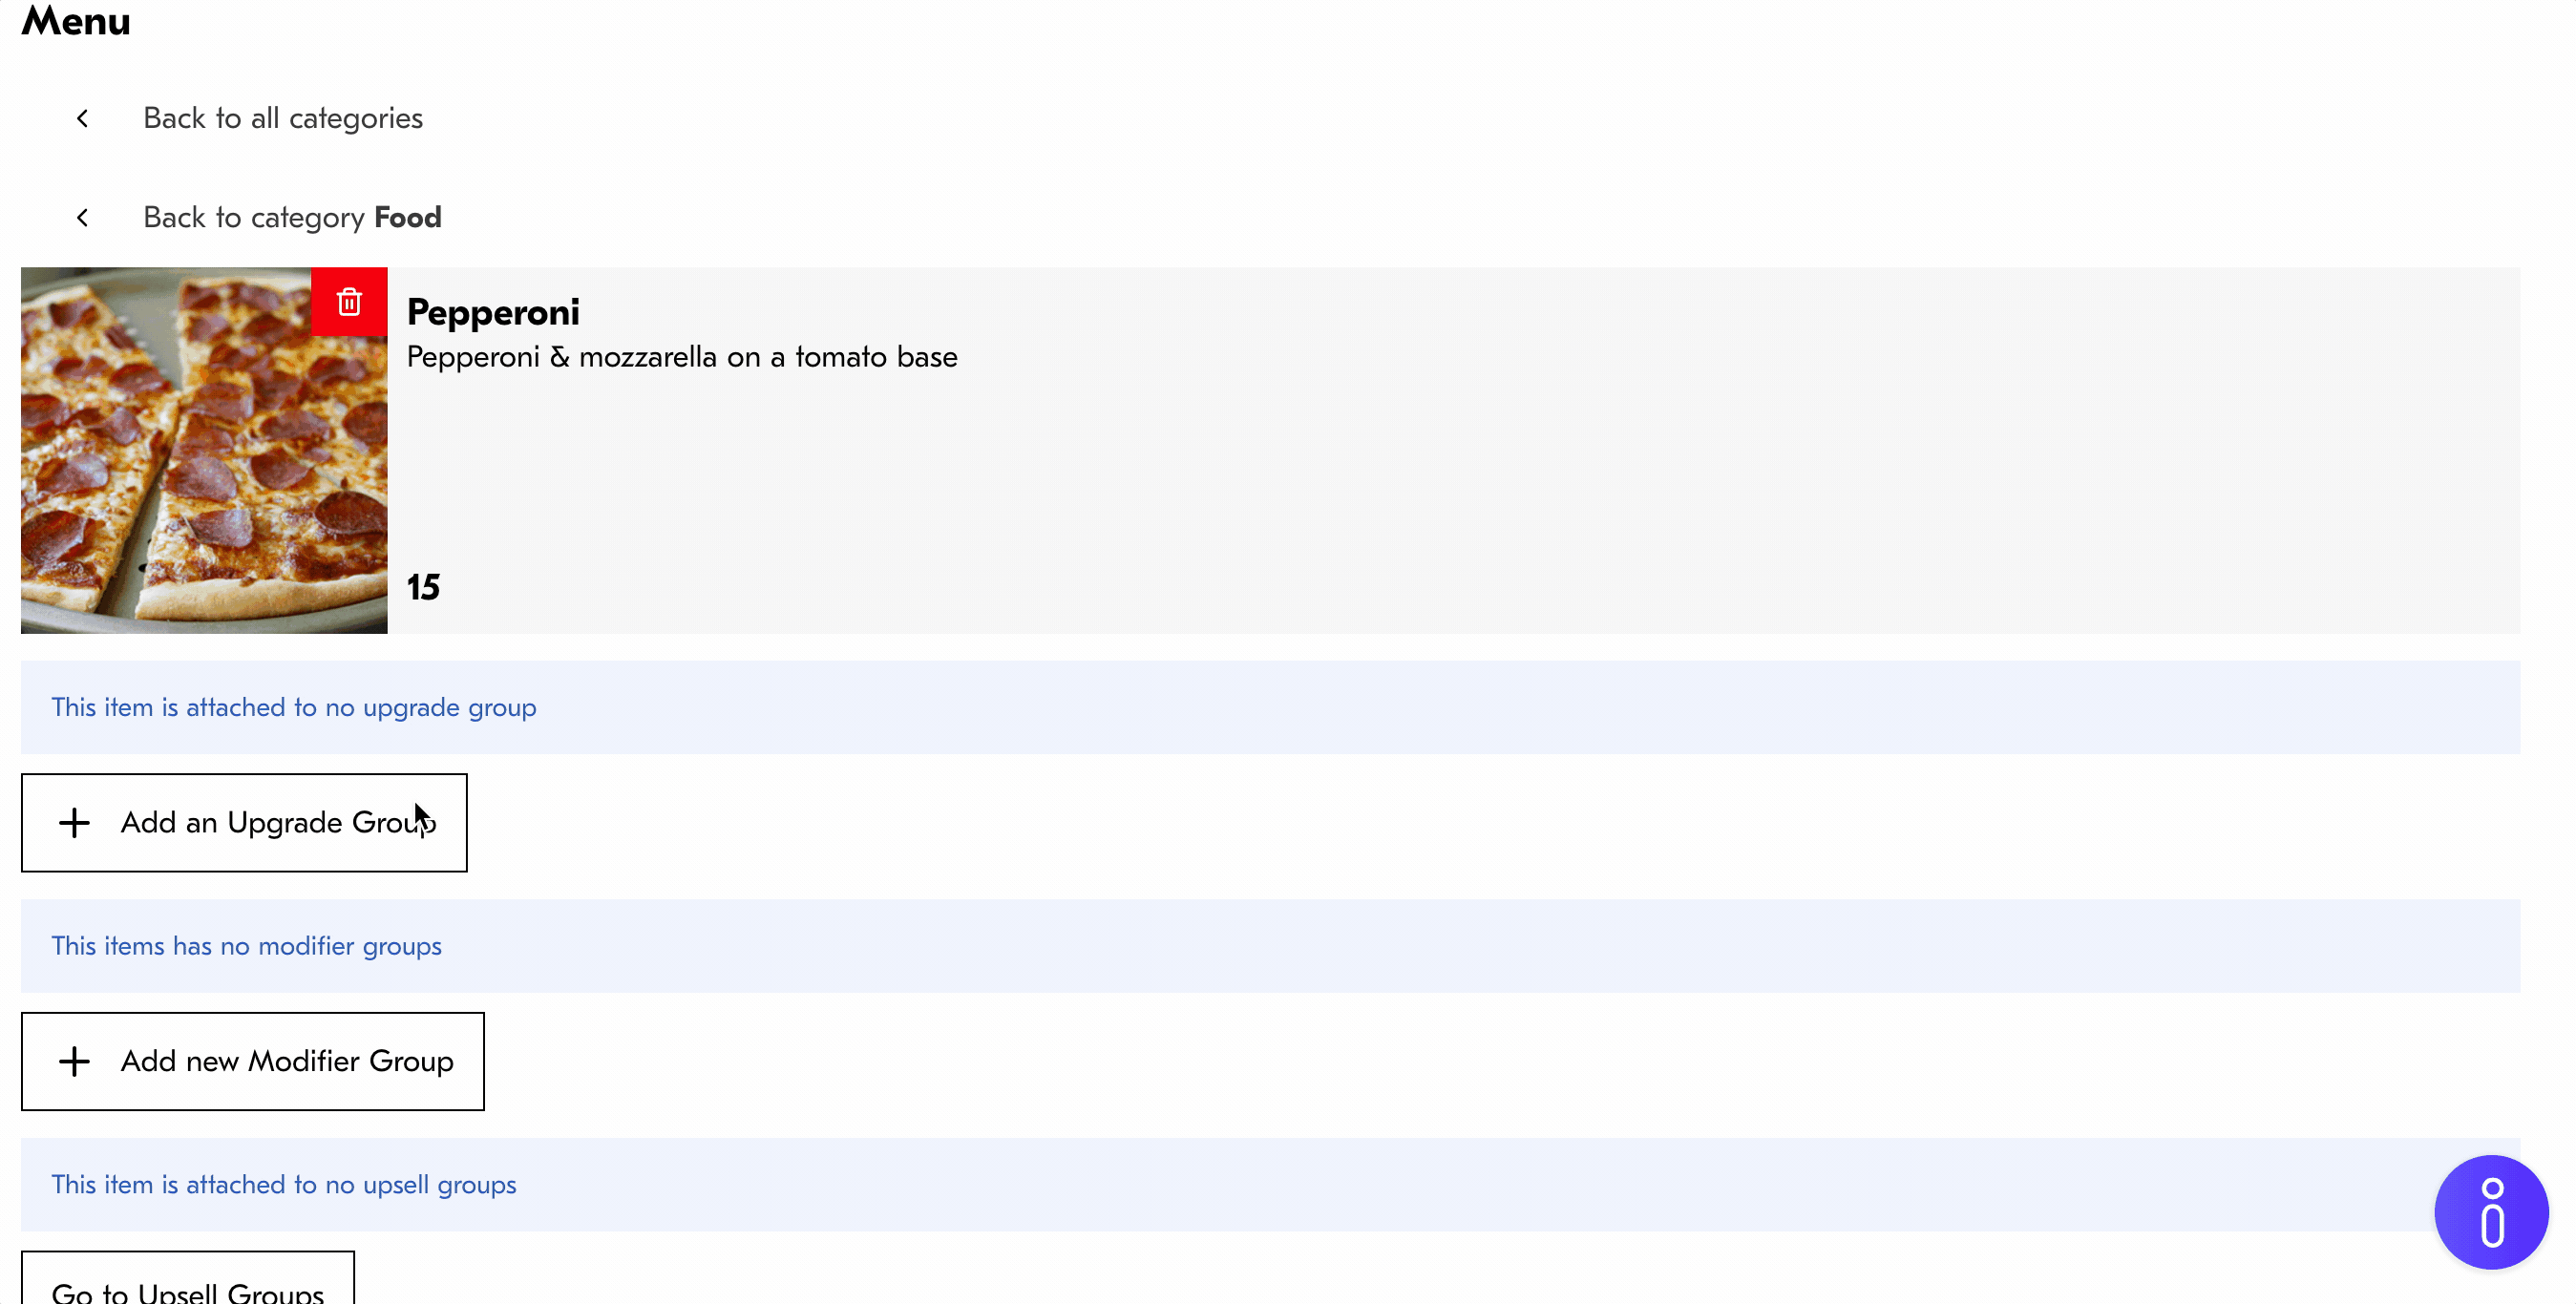
Task: Click the chevron beside Back to all categories
Action: tap(83, 118)
